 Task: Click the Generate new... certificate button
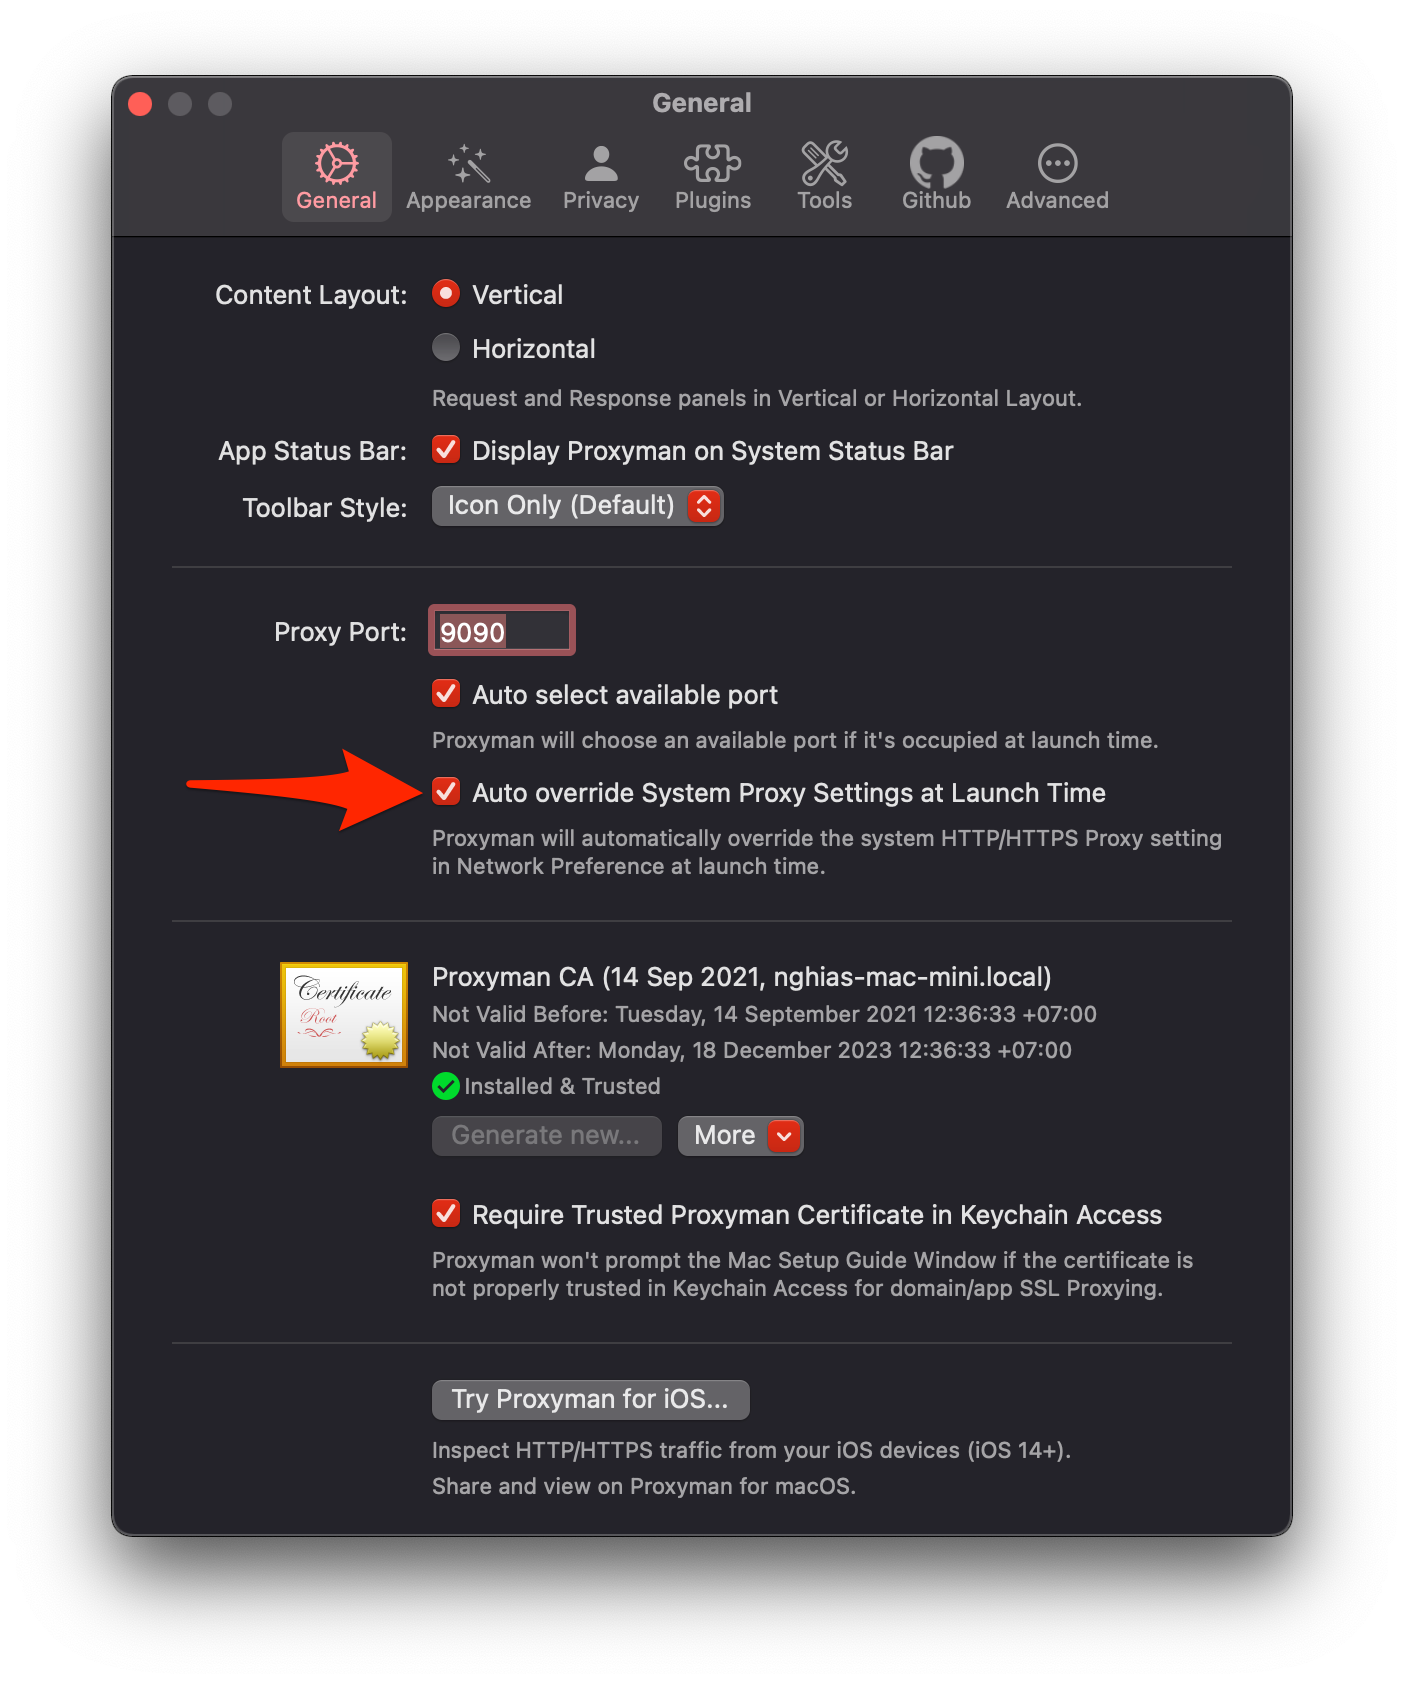tap(546, 1135)
